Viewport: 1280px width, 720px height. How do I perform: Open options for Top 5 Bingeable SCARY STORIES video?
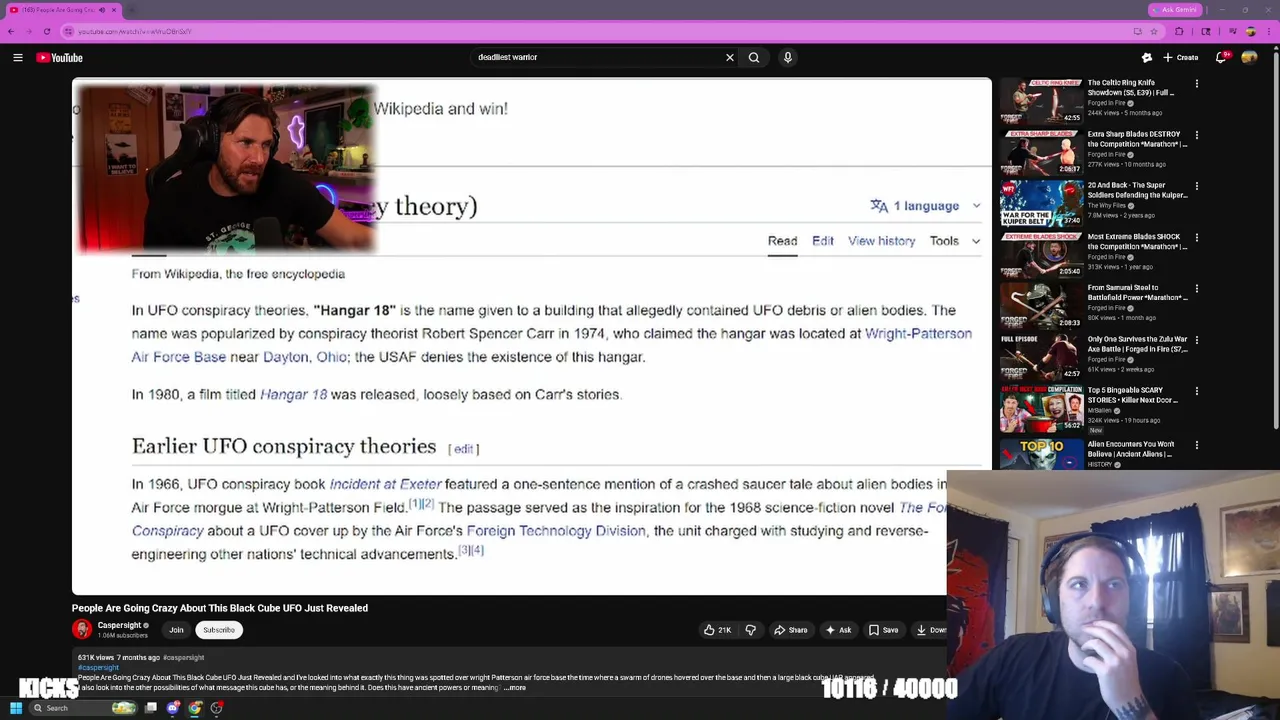click(1197, 391)
